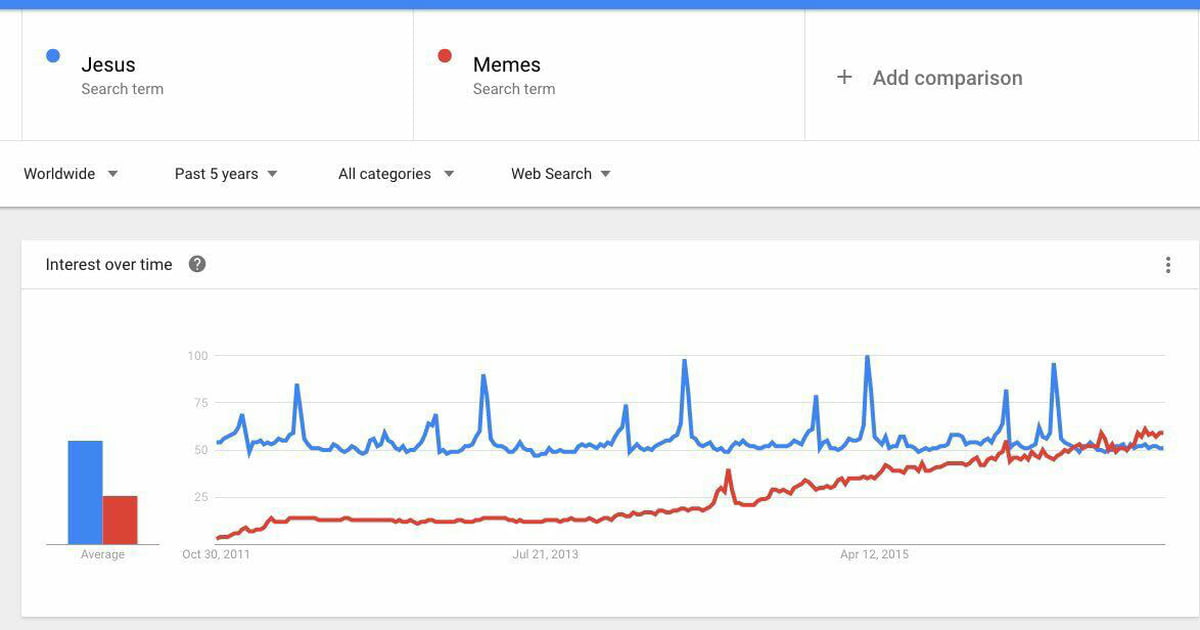Click the tallest blue peak at 100
The width and height of the screenshot is (1200, 630).
867,358
